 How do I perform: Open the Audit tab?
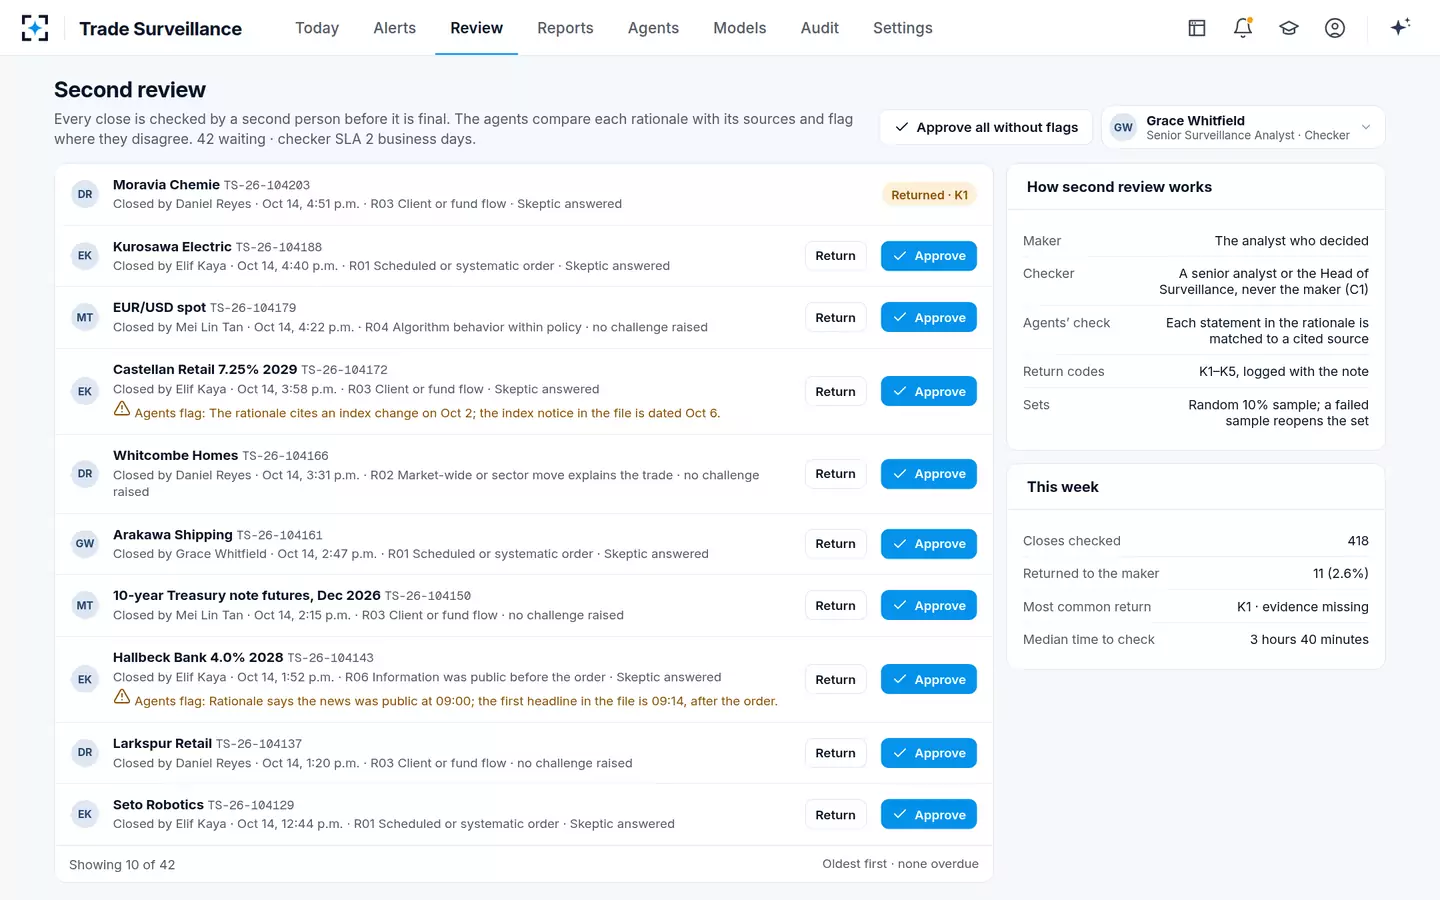[x=820, y=28]
